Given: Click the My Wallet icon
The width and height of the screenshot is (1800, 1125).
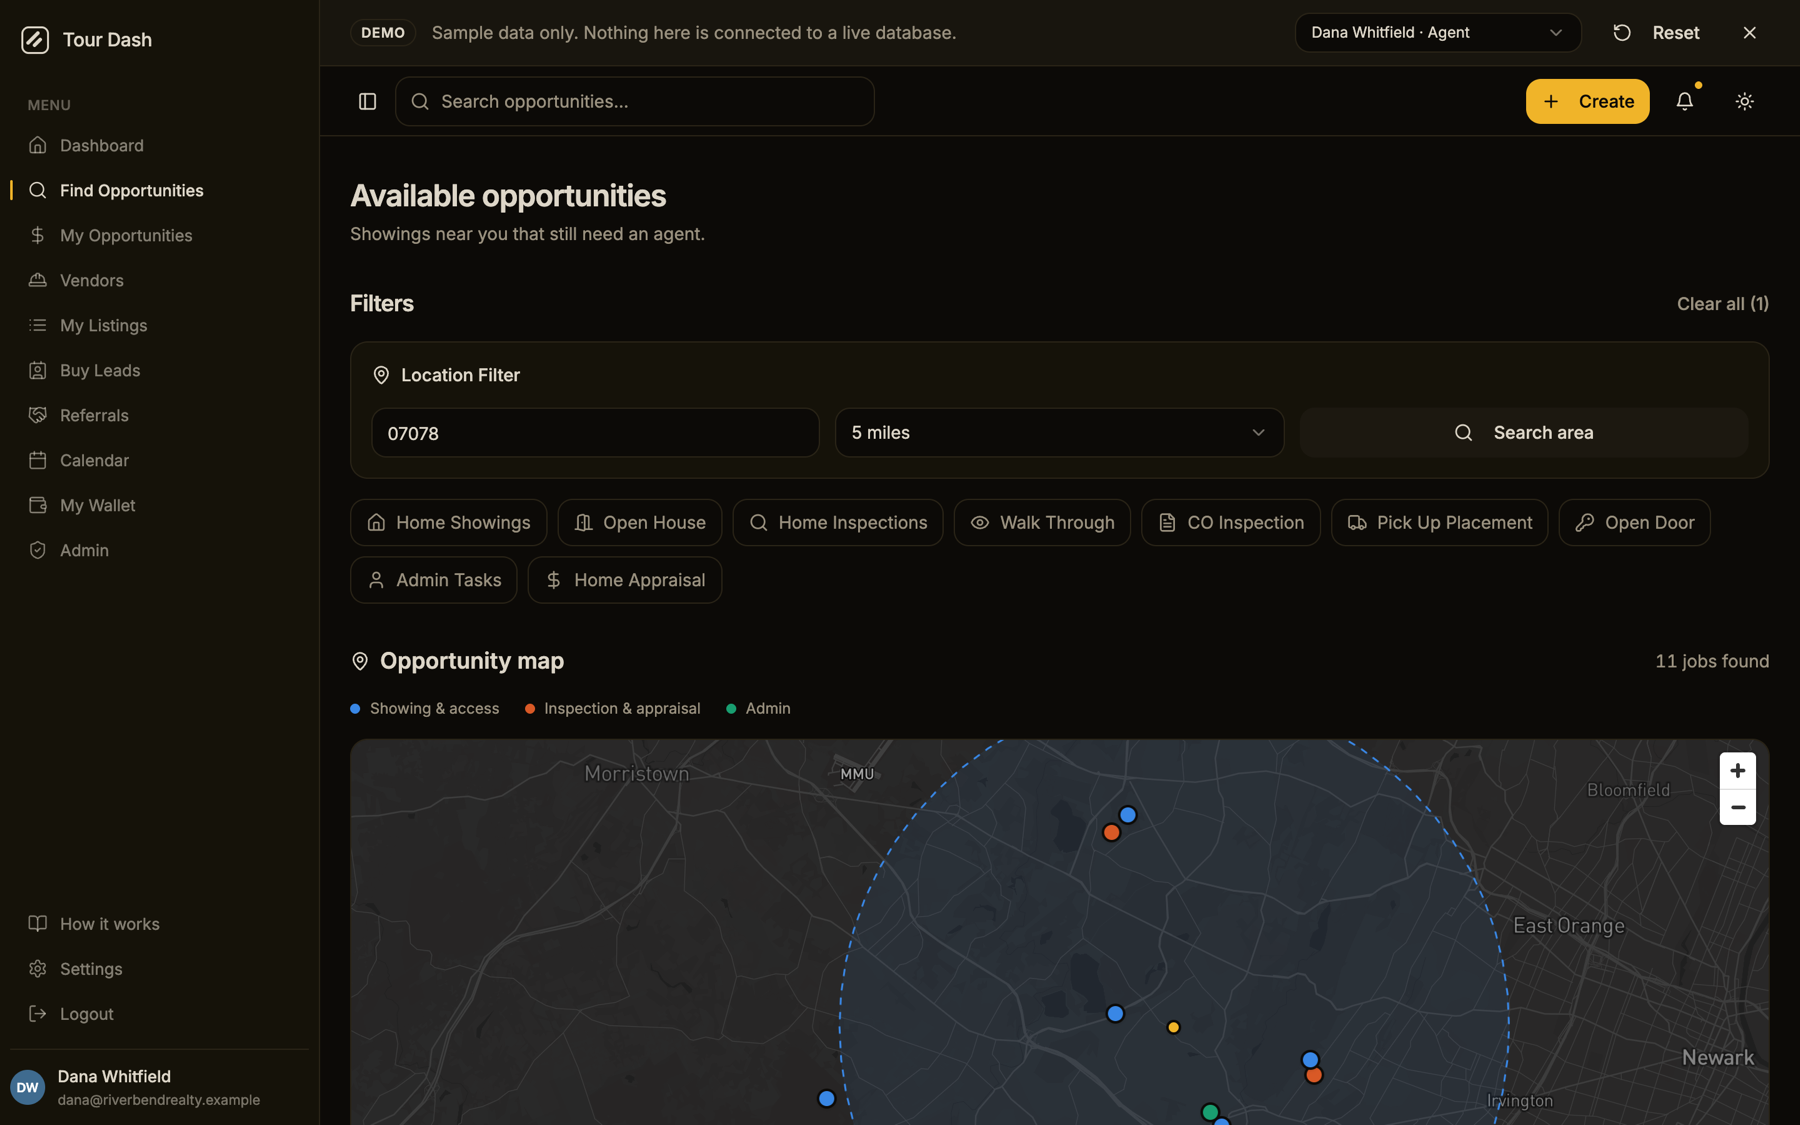Looking at the screenshot, I should tap(38, 505).
